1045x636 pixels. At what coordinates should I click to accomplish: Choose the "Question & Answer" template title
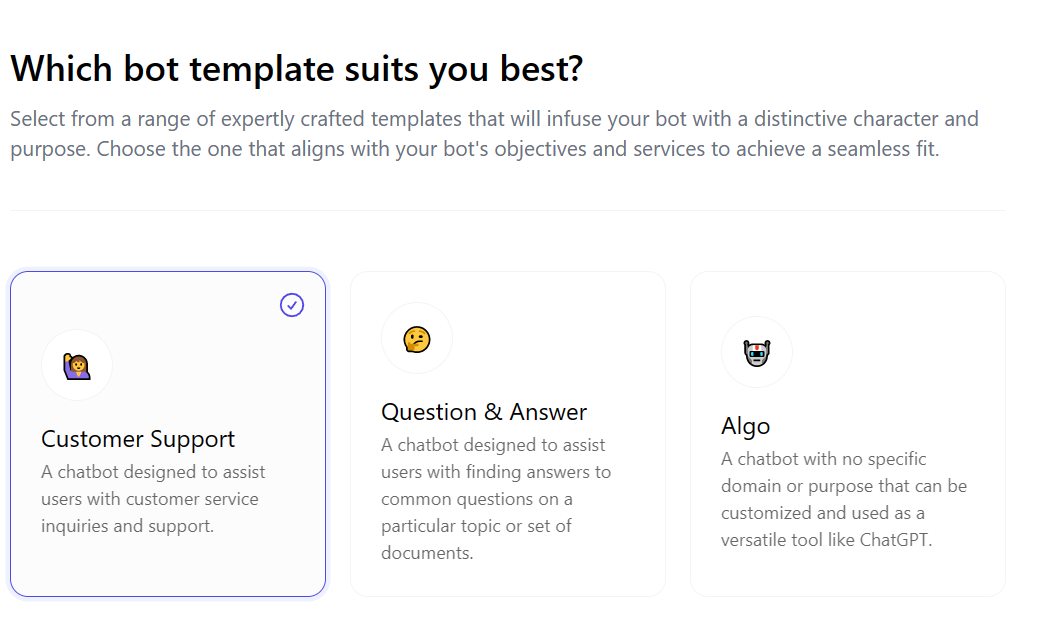pyautogui.click(x=484, y=412)
